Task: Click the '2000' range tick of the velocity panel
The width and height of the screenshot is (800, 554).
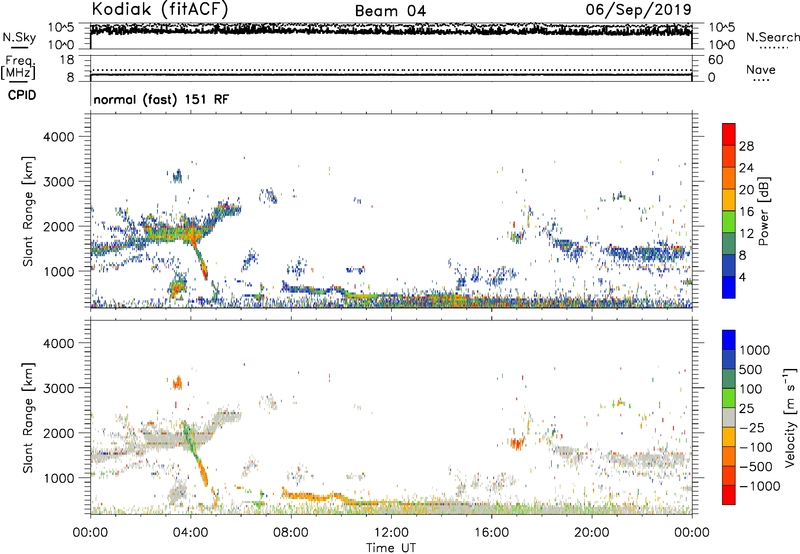Action: tap(58, 433)
